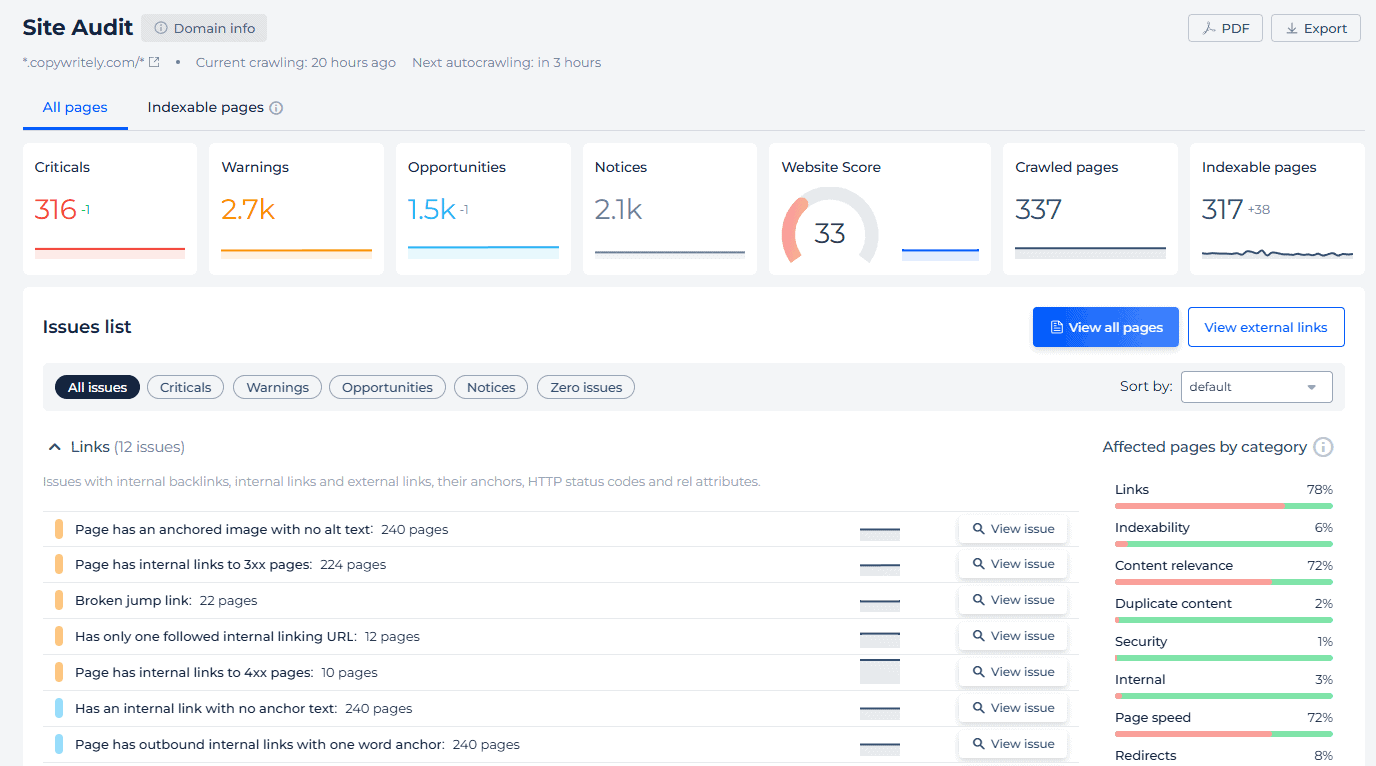Viewport: 1376px width, 766px height.
Task: Toggle the Opportunities issue filter
Action: [x=387, y=387]
